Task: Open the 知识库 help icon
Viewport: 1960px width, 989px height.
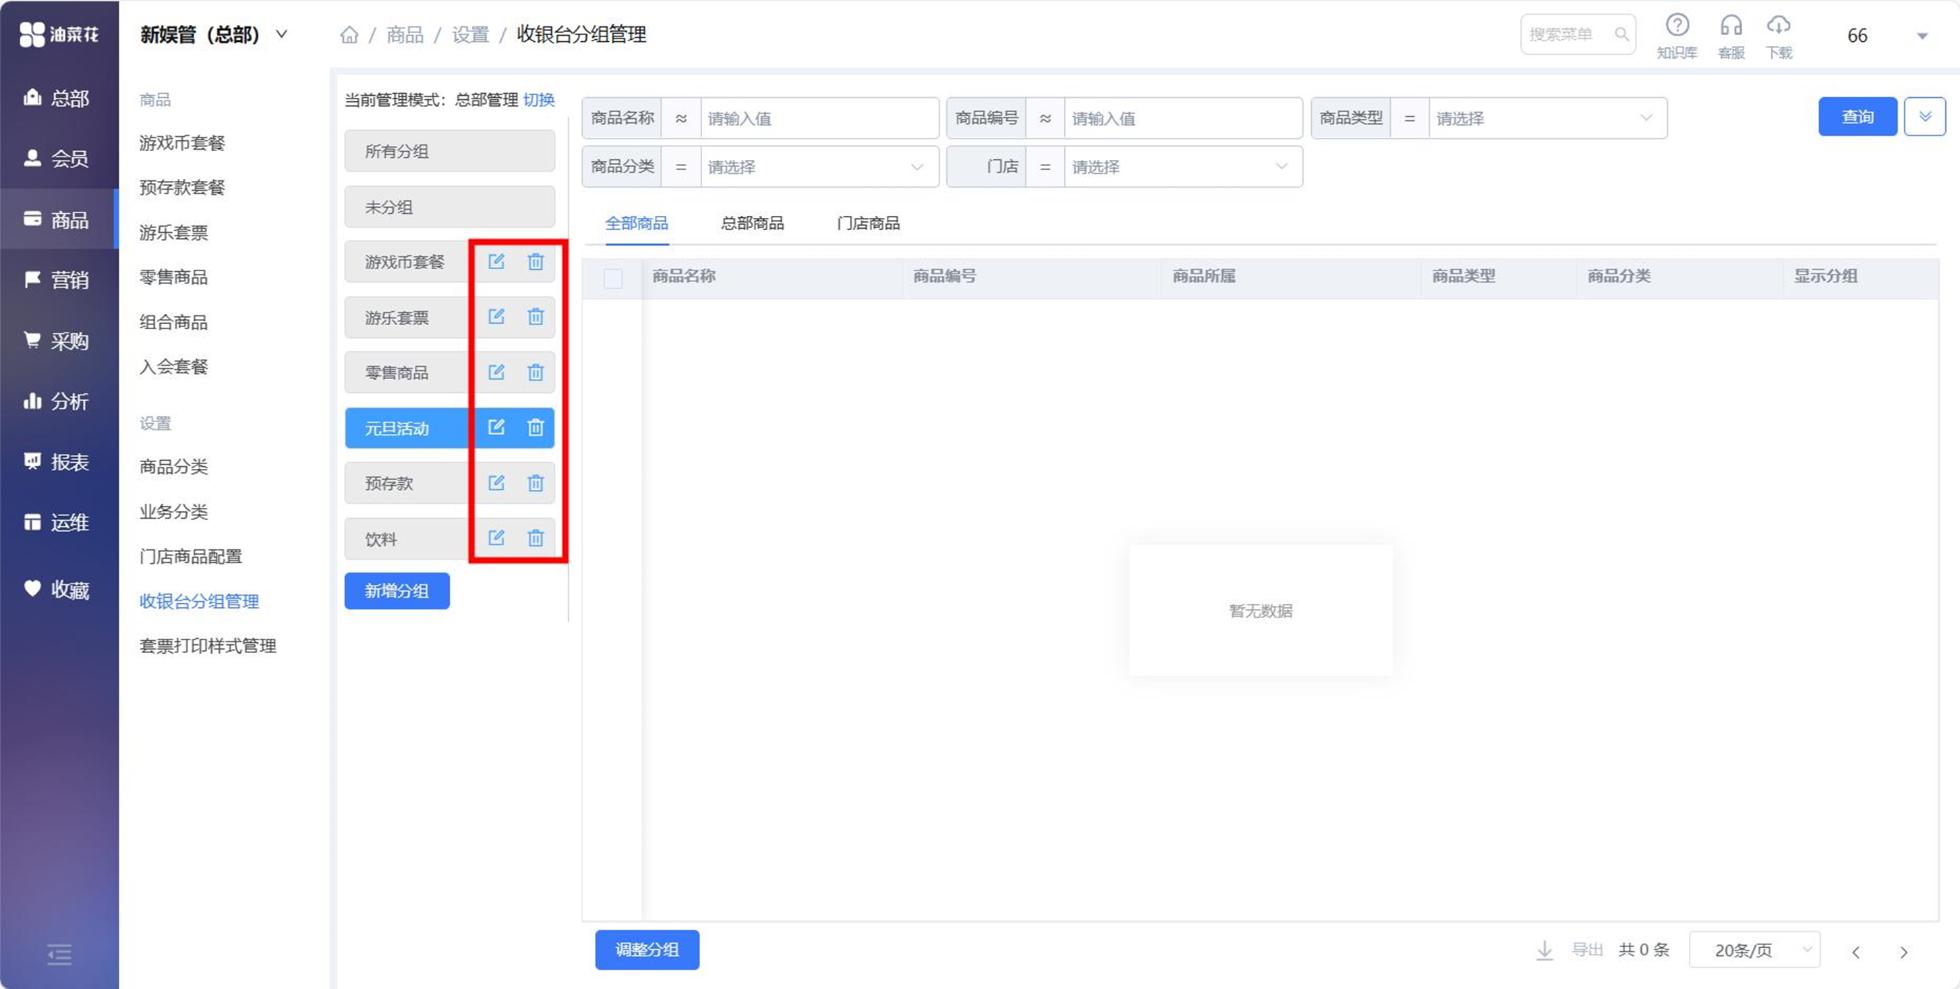Action: click(1677, 25)
